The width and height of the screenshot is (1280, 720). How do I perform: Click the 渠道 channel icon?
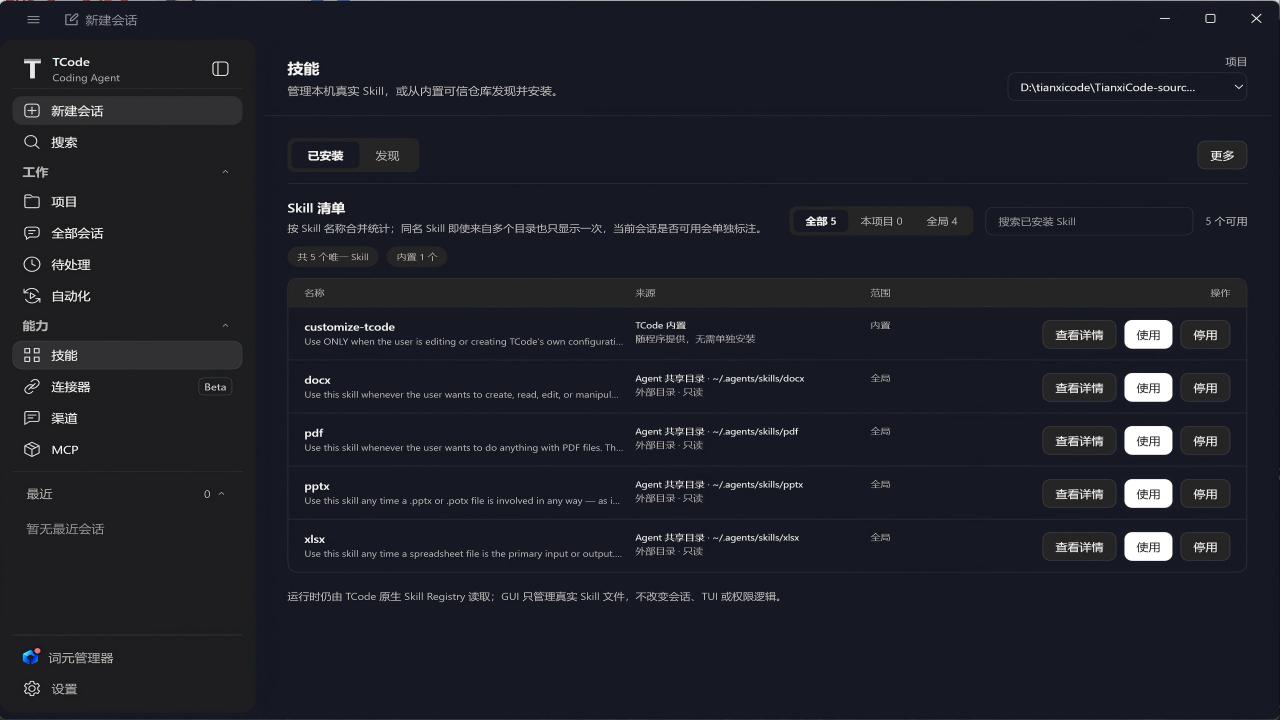click(32, 418)
